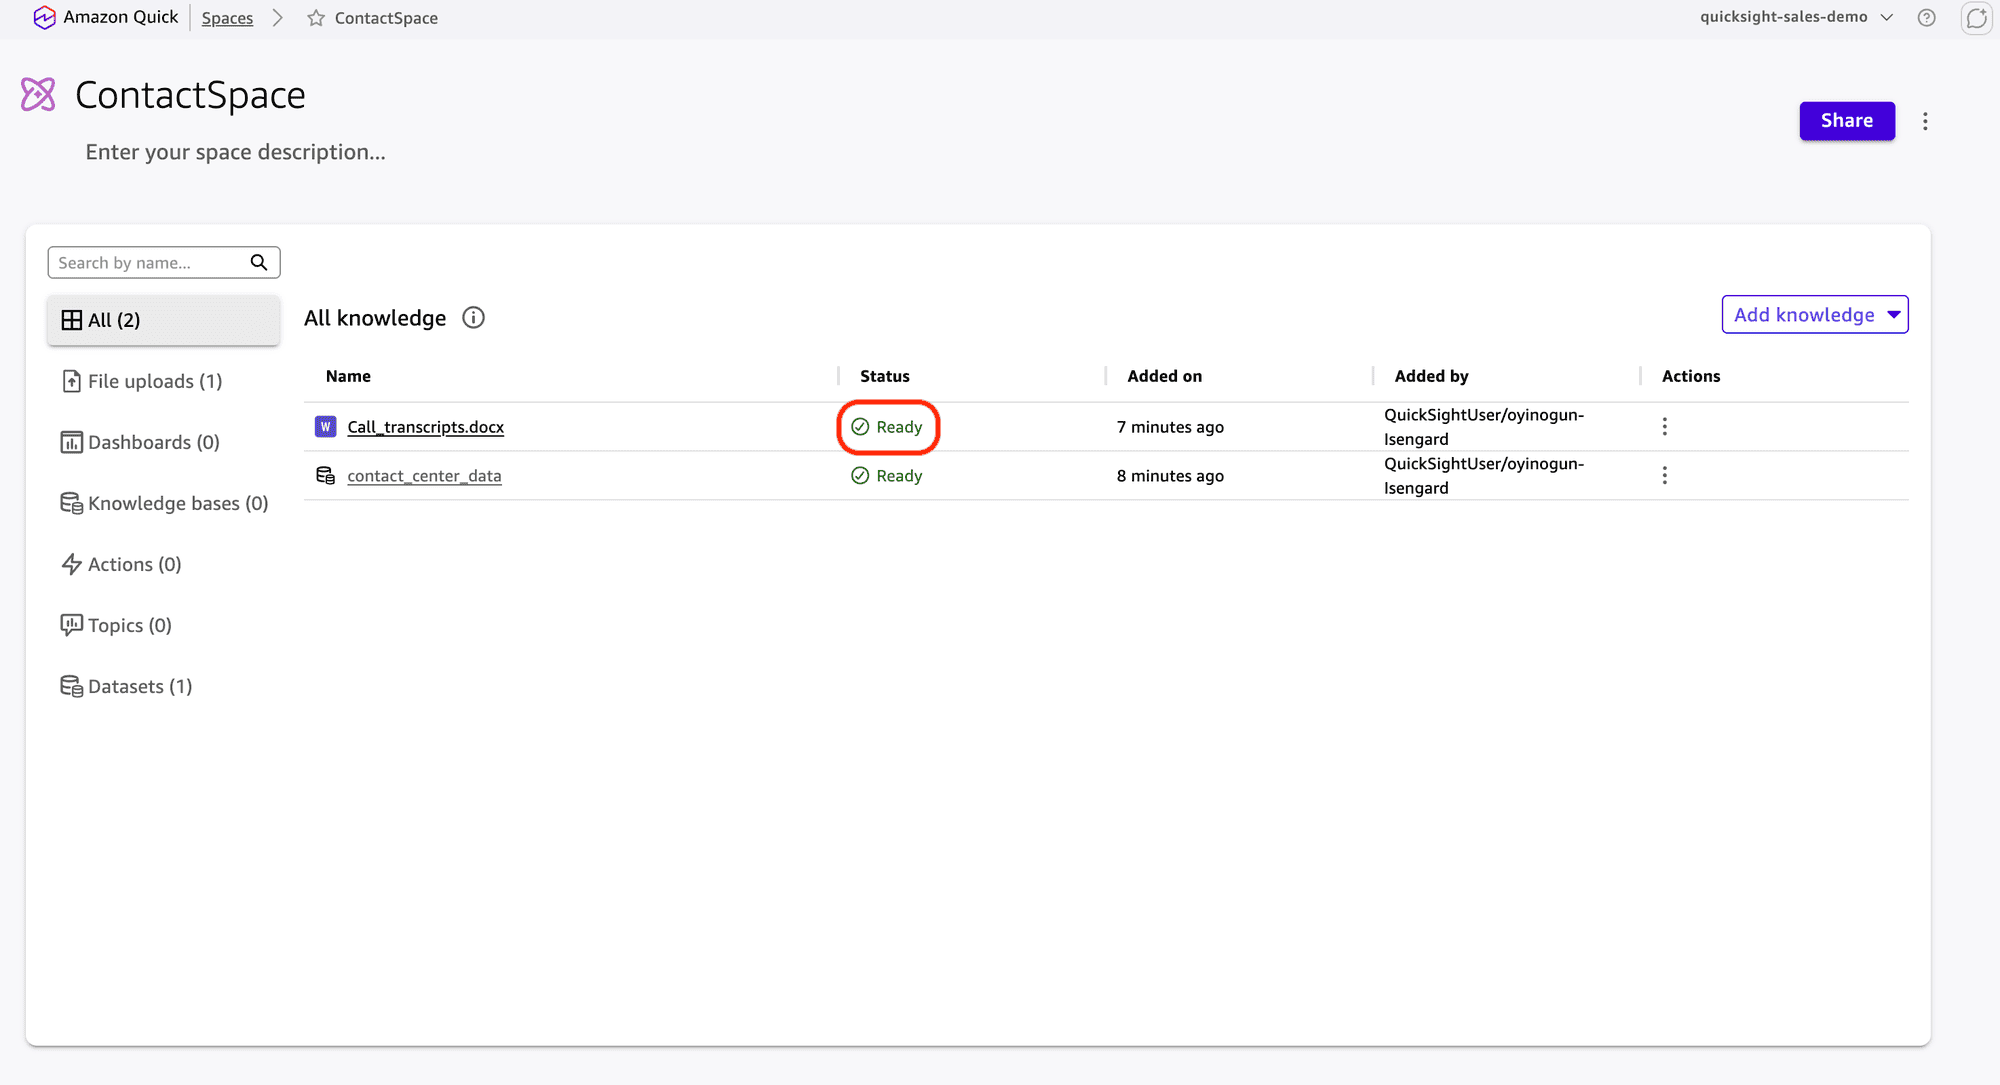Switch to Datasets (1) filter
The height and width of the screenshot is (1085, 2000).
(x=164, y=686)
